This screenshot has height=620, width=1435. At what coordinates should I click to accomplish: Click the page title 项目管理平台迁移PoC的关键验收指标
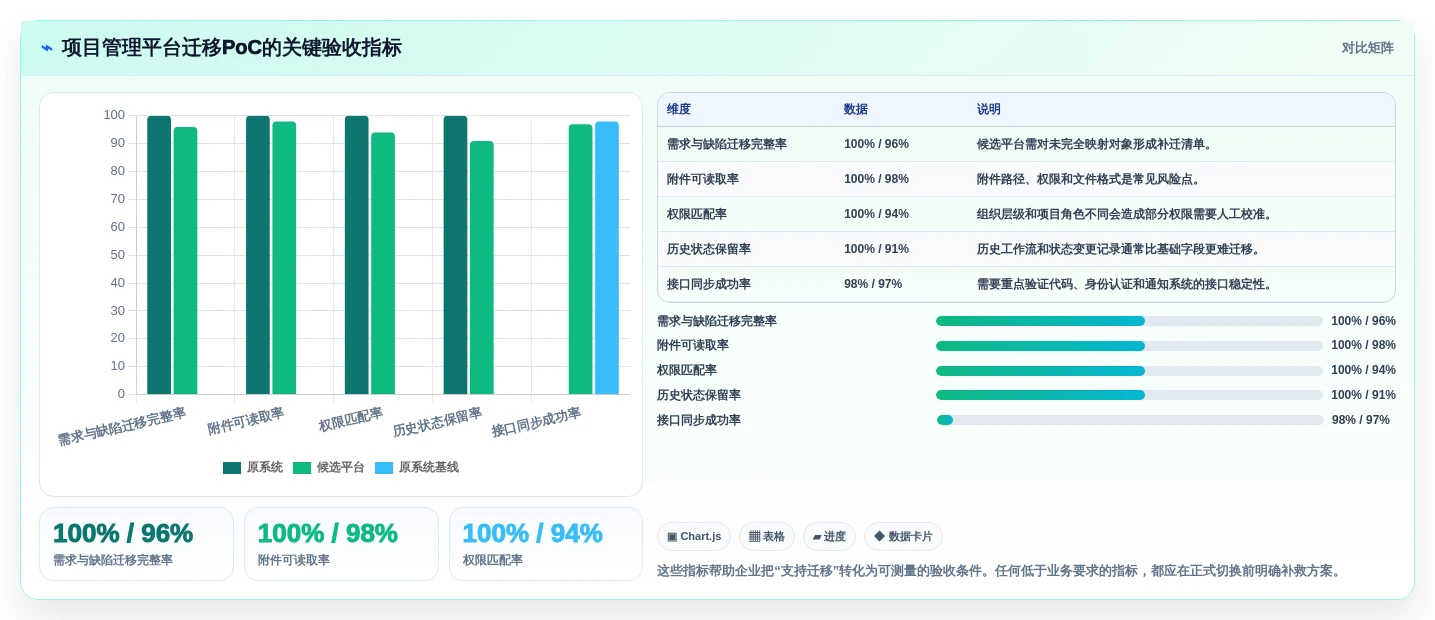point(231,48)
